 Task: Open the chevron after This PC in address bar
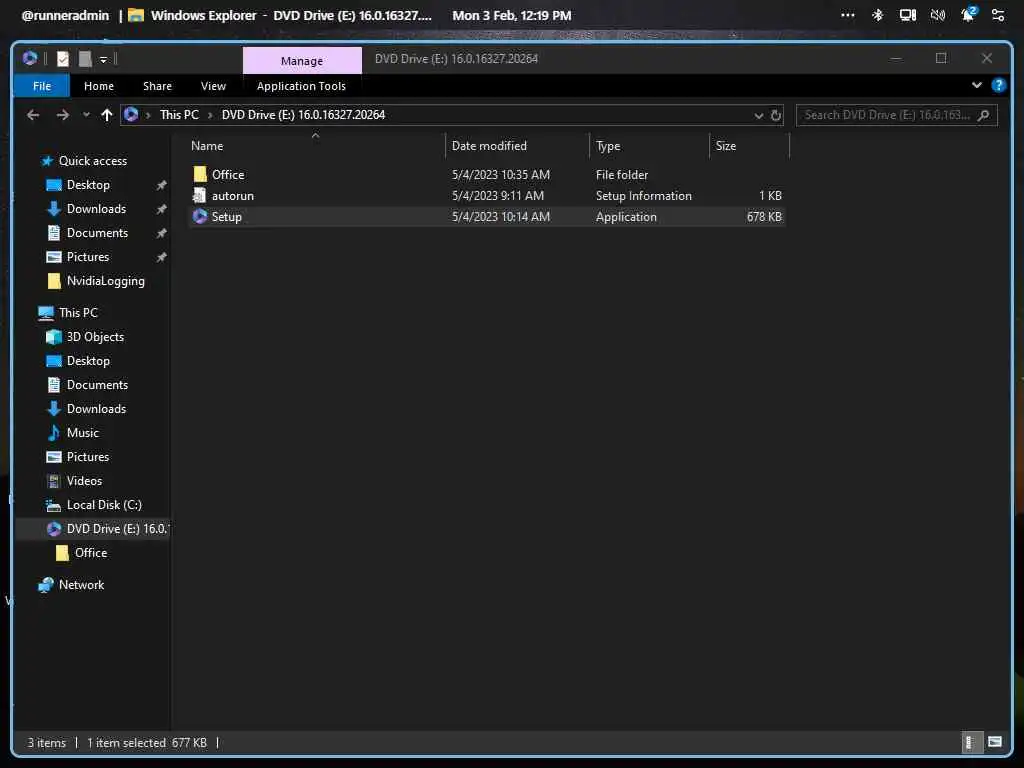pos(210,116)
